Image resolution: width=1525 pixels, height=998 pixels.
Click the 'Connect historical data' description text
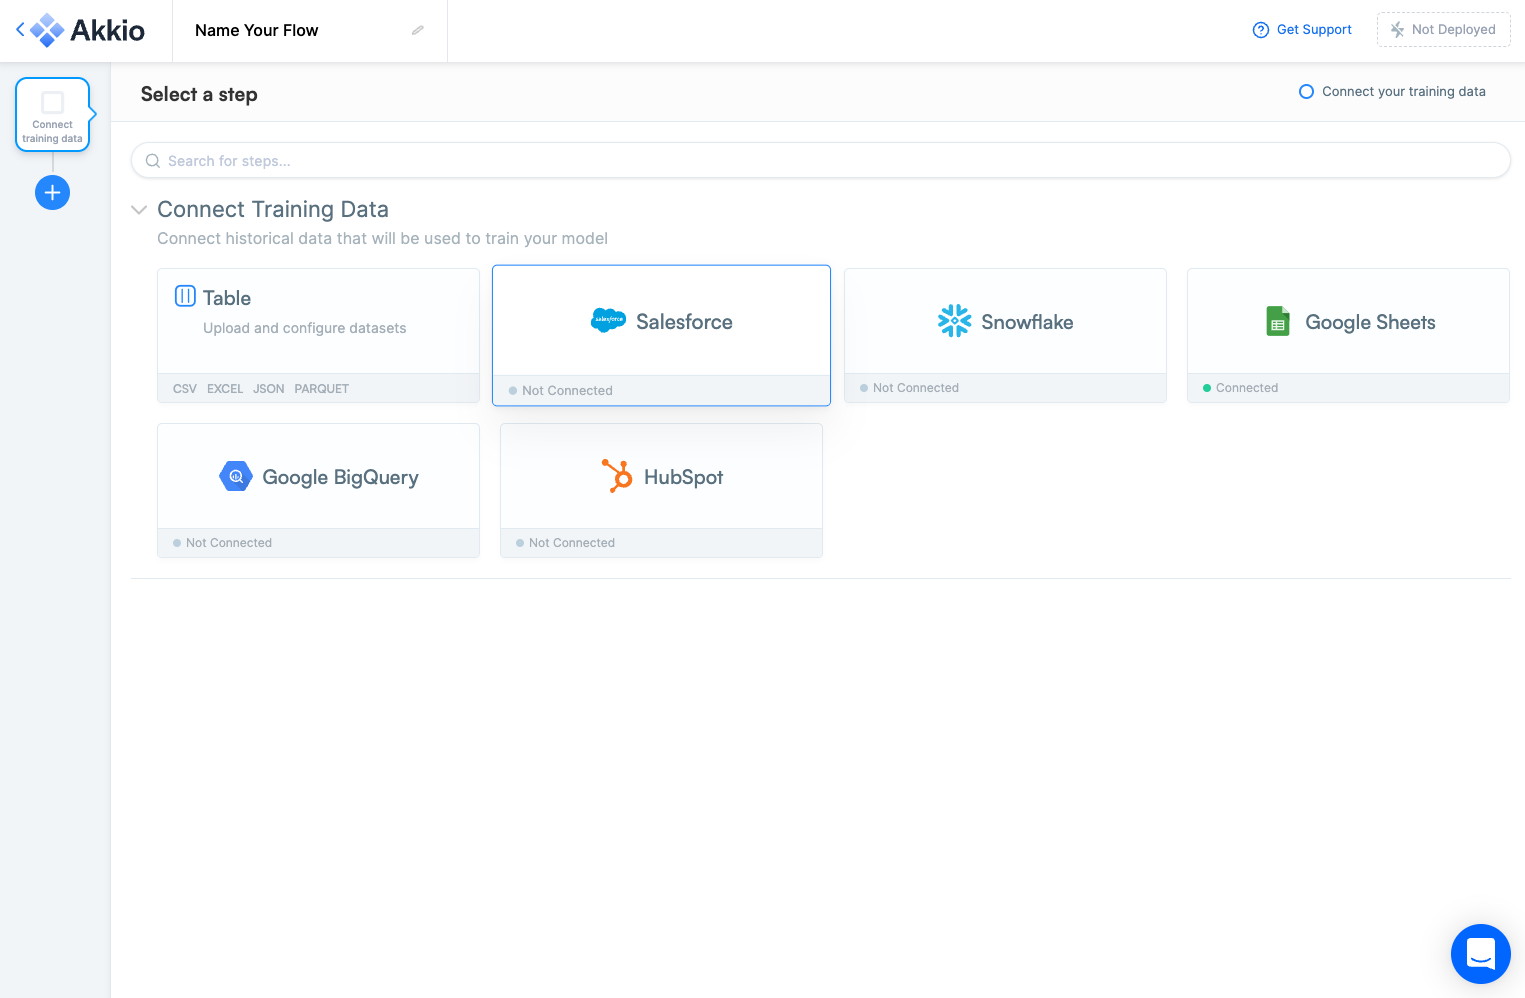pyautogui.click(x=382, y=238)
